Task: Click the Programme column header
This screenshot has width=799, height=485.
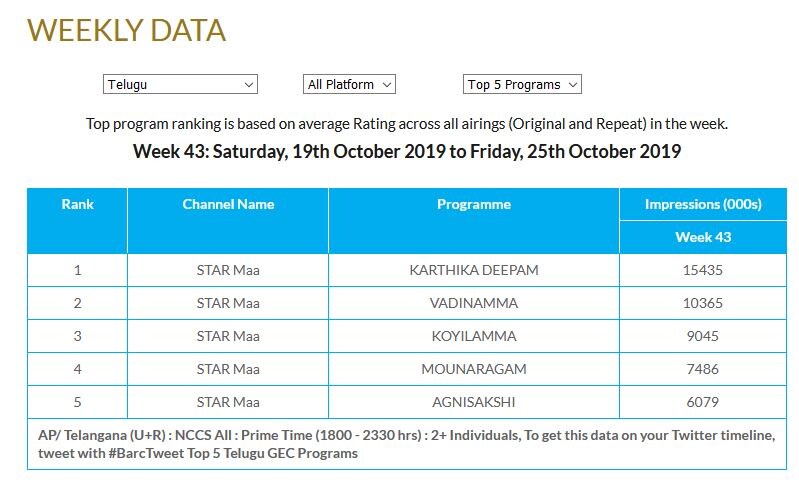Action: [474, 204]
